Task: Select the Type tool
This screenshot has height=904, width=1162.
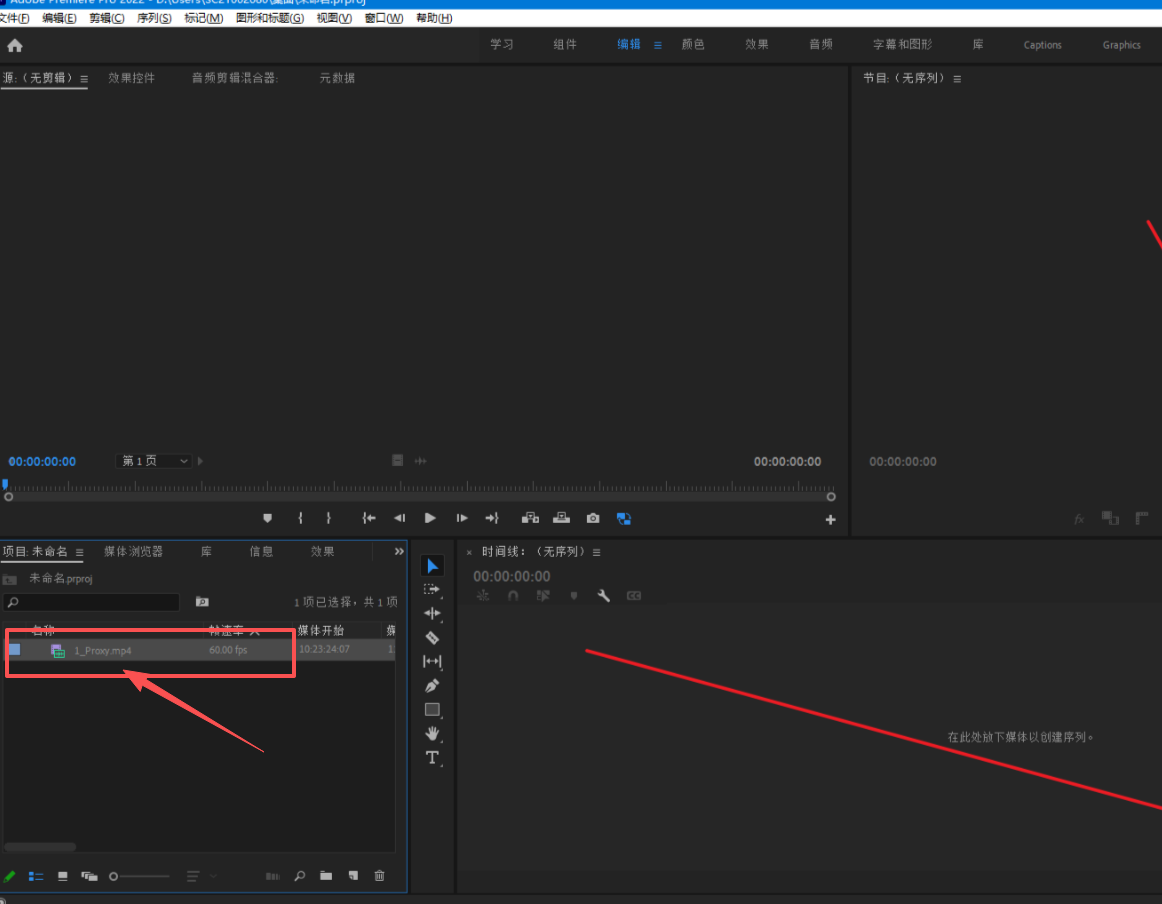Action: (432, 758)
